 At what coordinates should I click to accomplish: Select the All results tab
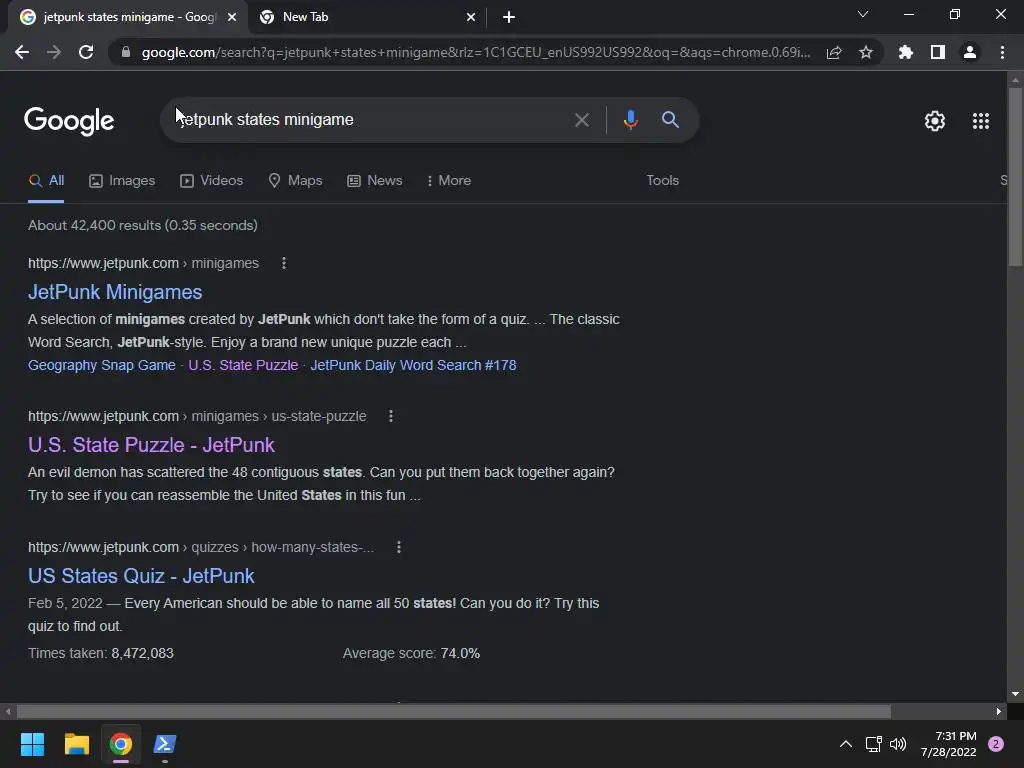(x=46, y=180)
